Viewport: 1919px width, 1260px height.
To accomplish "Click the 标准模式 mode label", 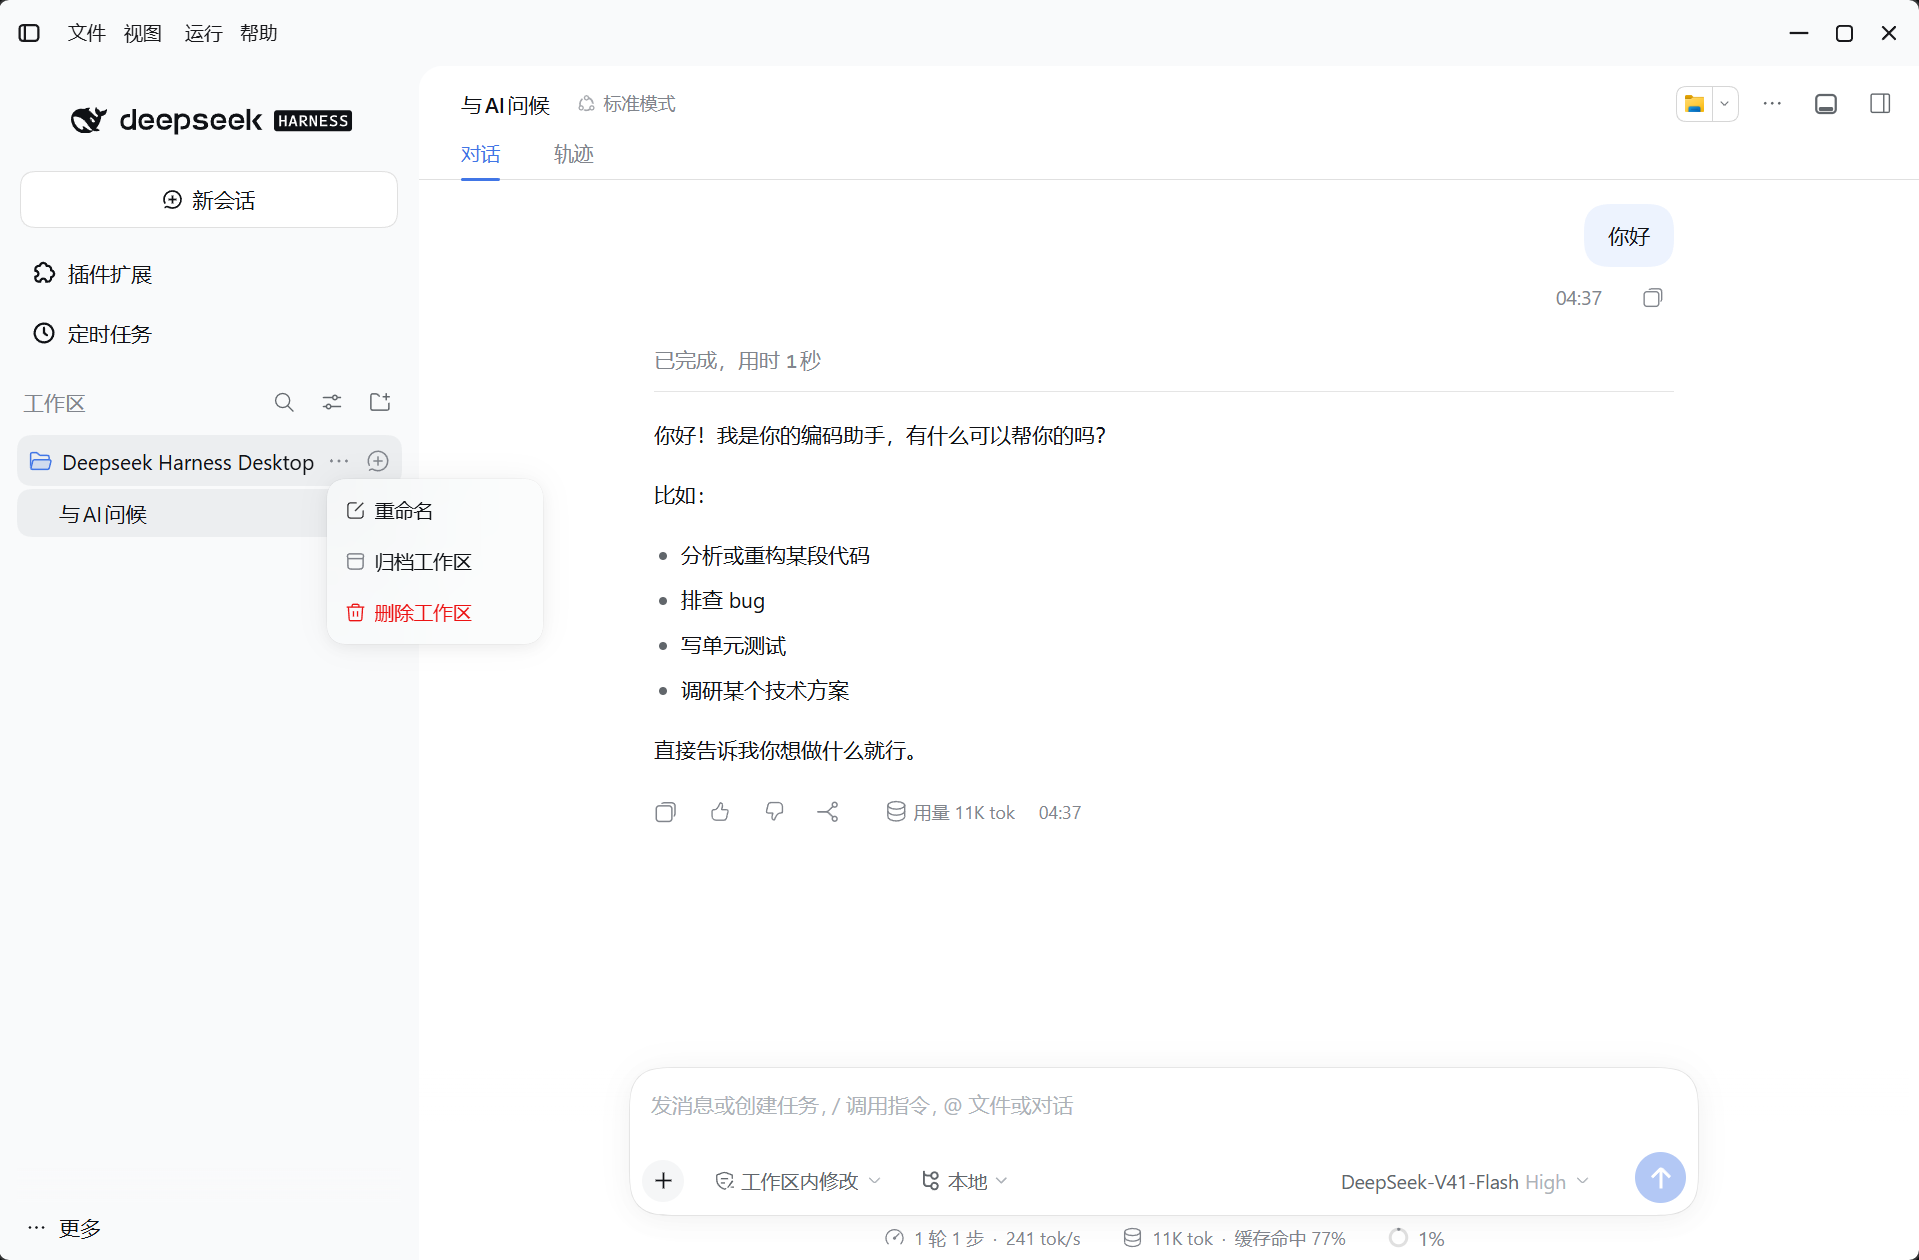I will click(x=627, y=104).
